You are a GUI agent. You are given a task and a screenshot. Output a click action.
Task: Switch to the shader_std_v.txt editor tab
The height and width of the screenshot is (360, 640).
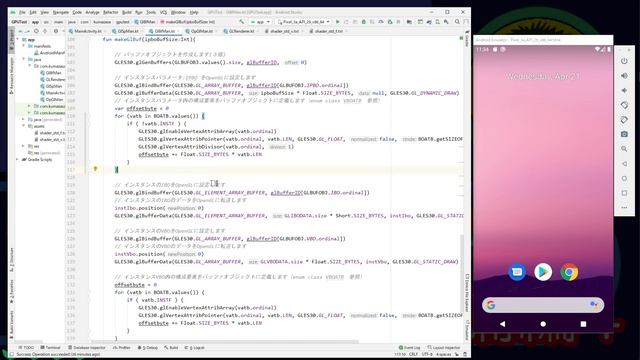pyautogui.click(x=284, y=31)
